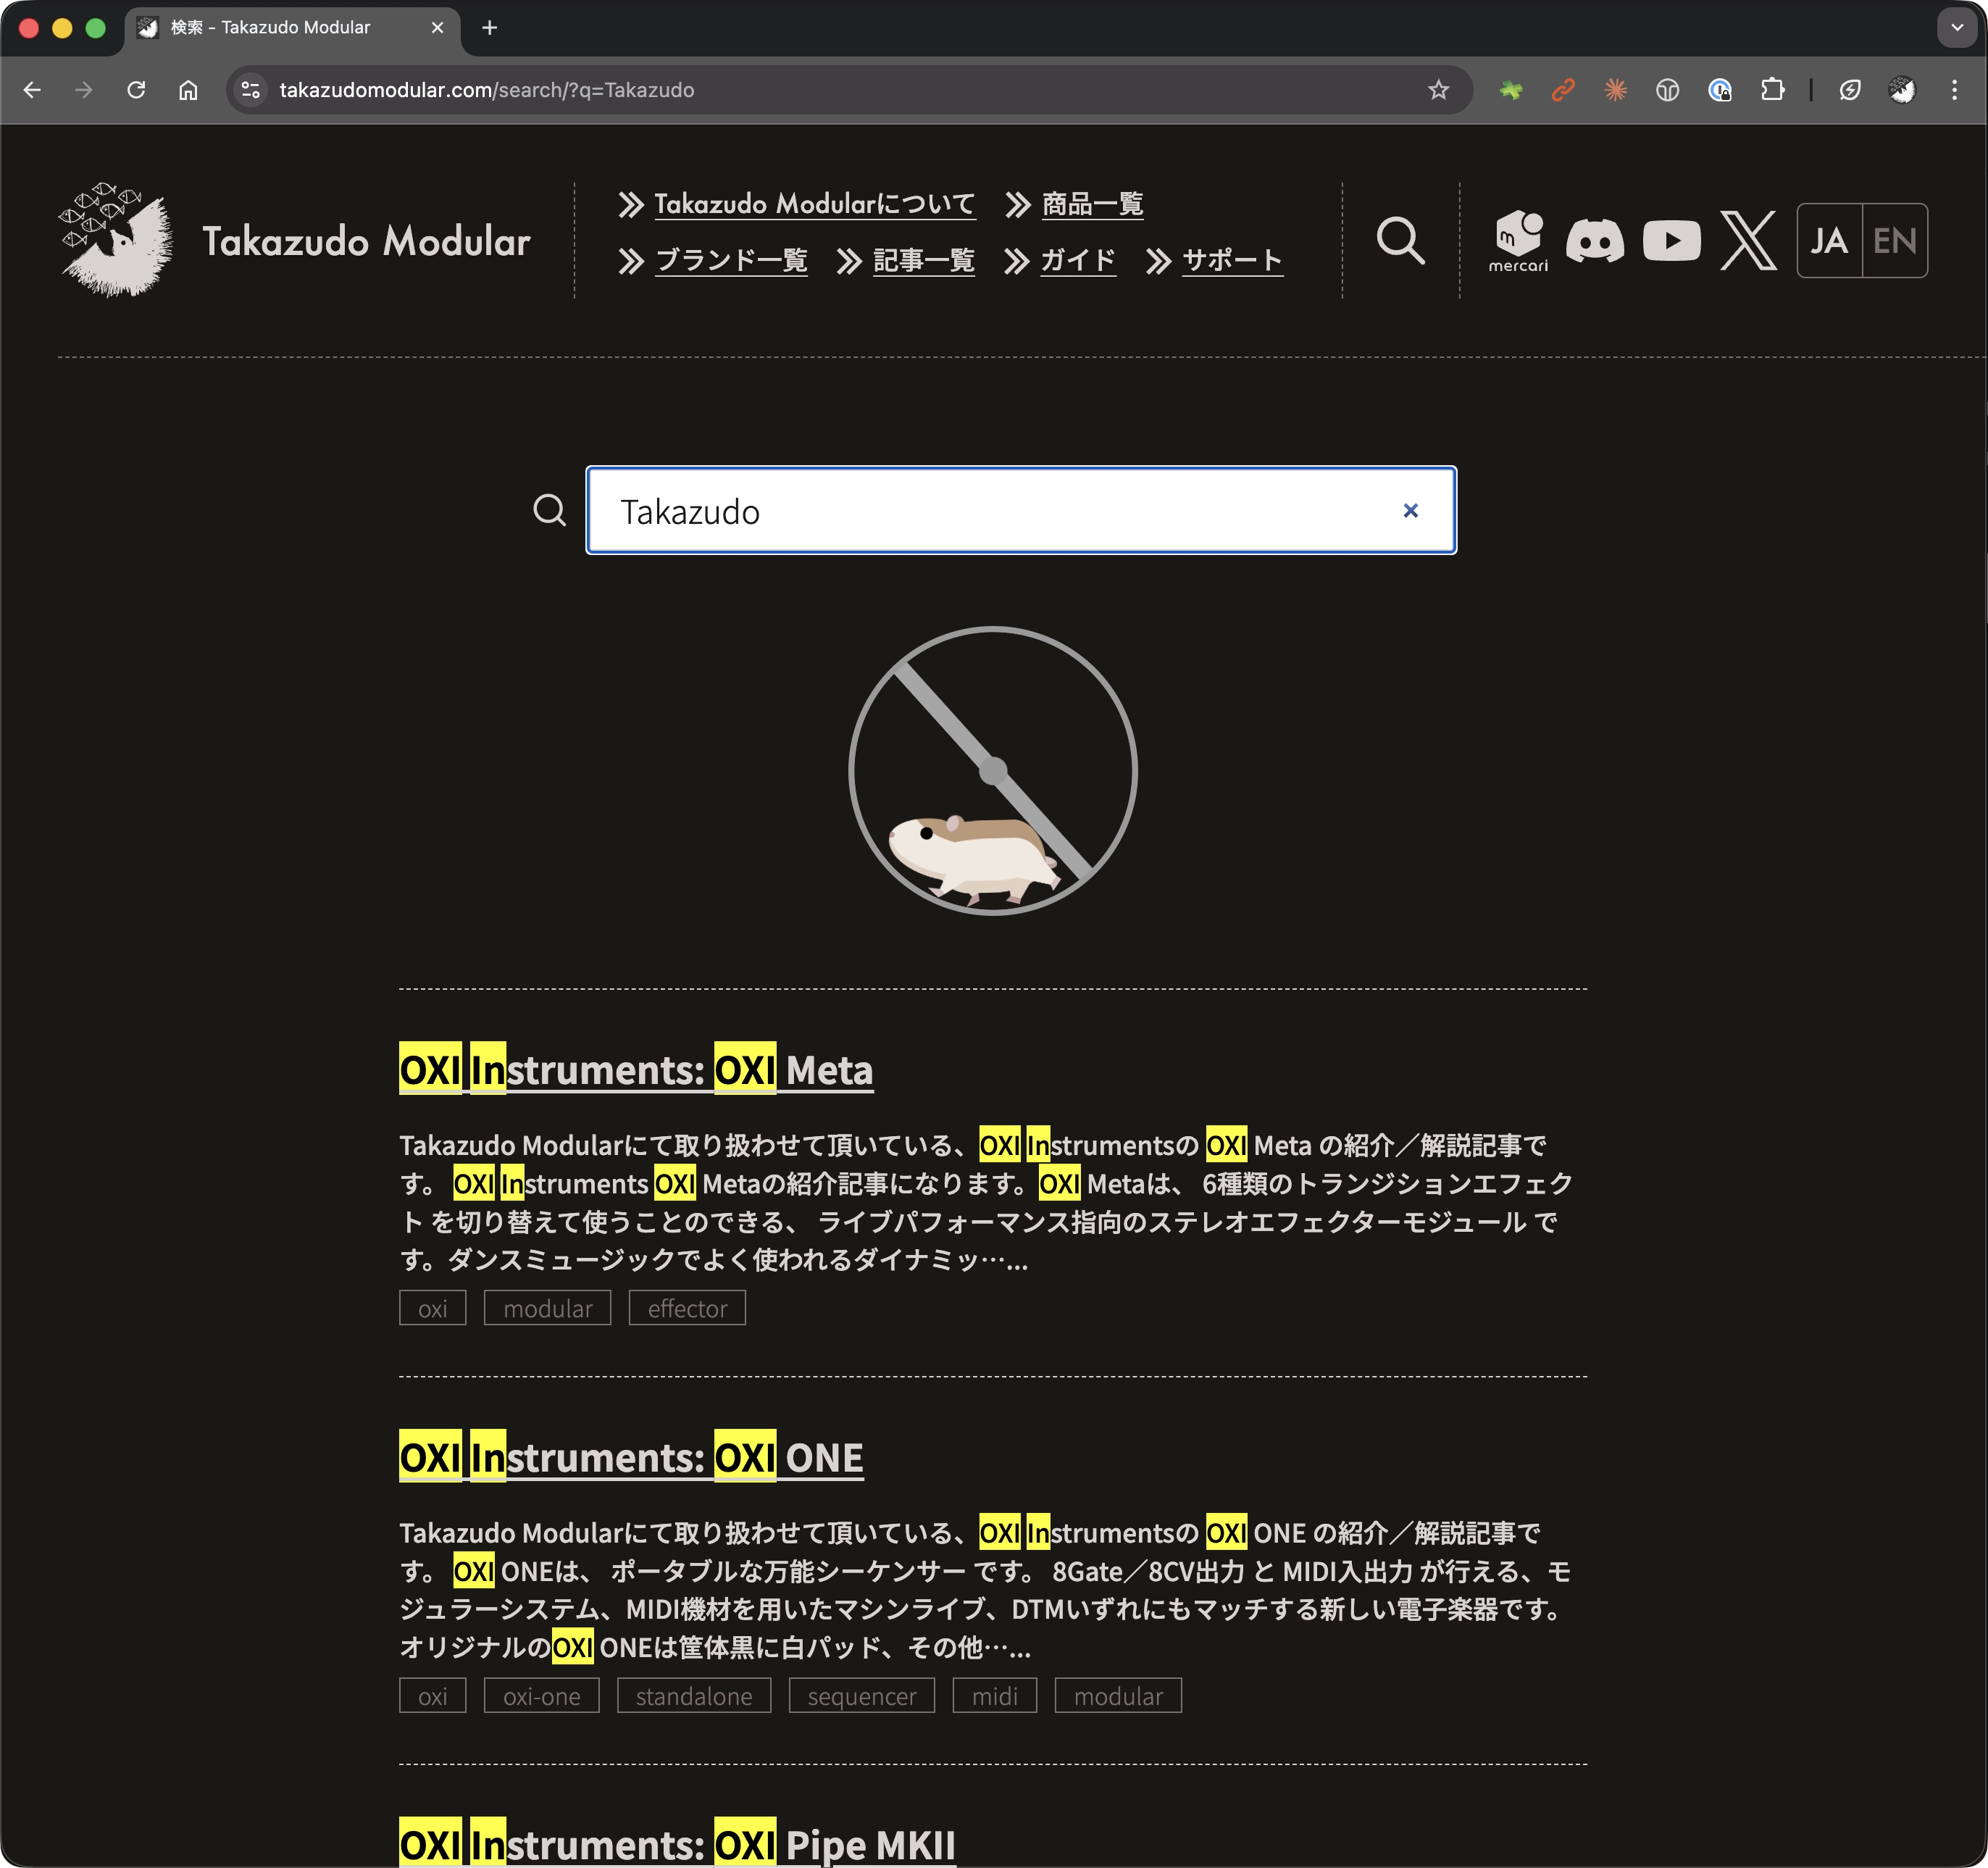Reload the page in browser toolbar
This screenshot has height=1868, width=1988.
tap(136, 90)
